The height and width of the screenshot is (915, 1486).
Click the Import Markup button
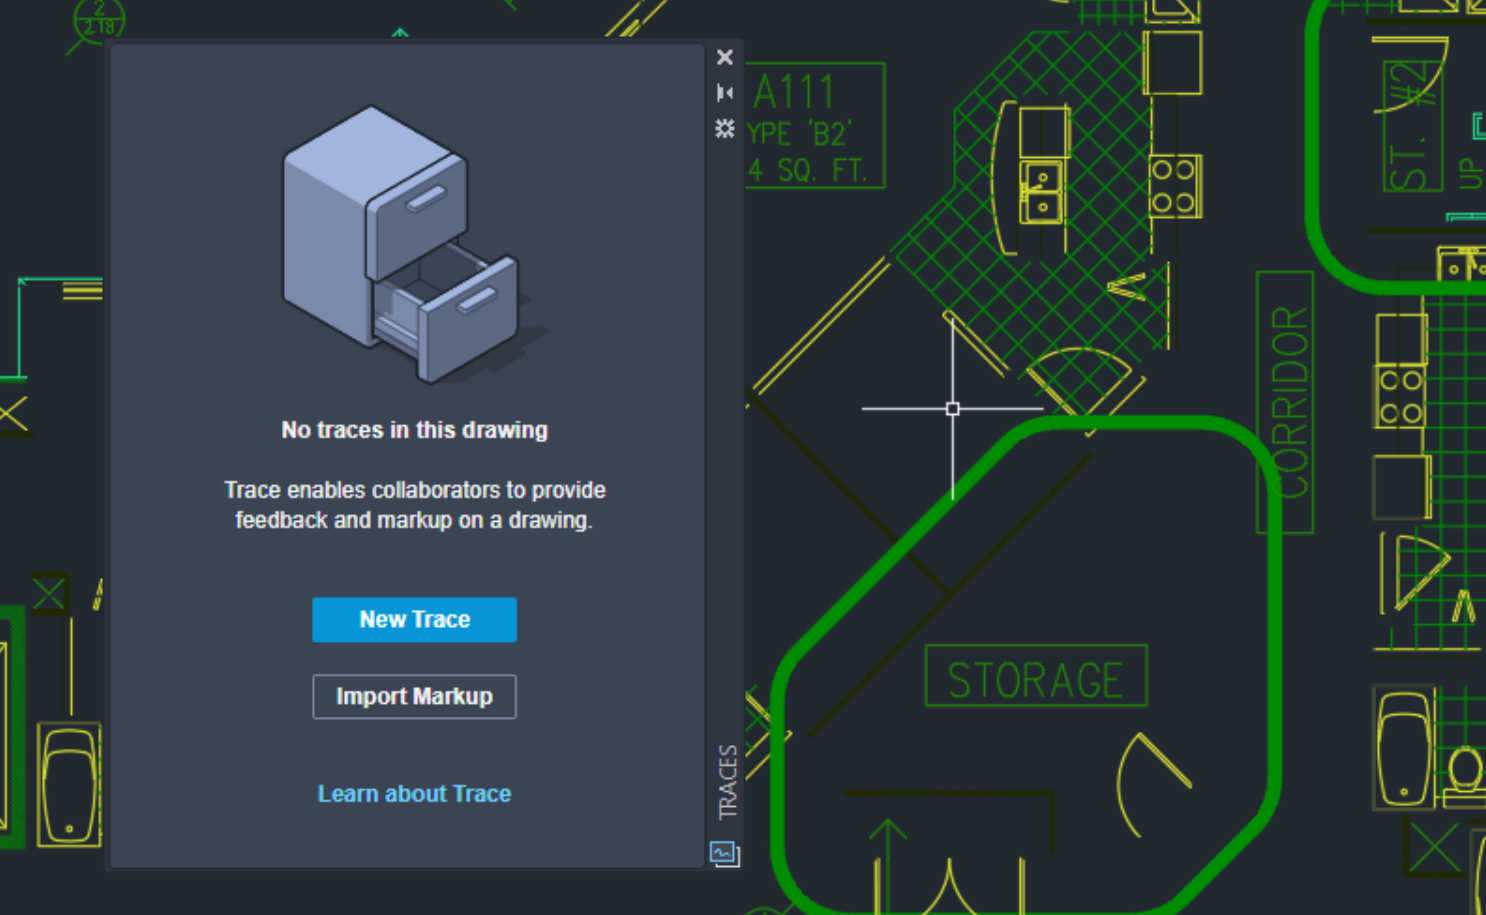pyautogui.click(x=414, y=697)
